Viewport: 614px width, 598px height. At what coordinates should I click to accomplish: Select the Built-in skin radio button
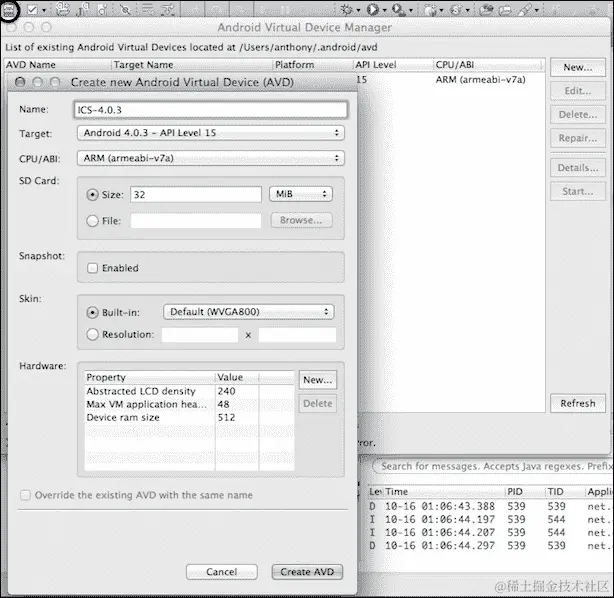pos(92,313)
